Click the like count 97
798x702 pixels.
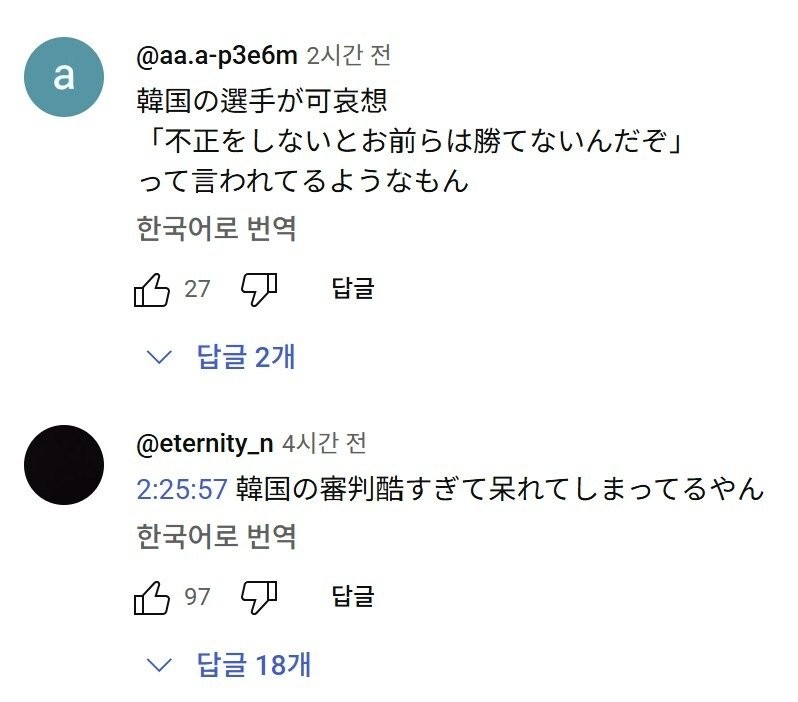(197, 597)
